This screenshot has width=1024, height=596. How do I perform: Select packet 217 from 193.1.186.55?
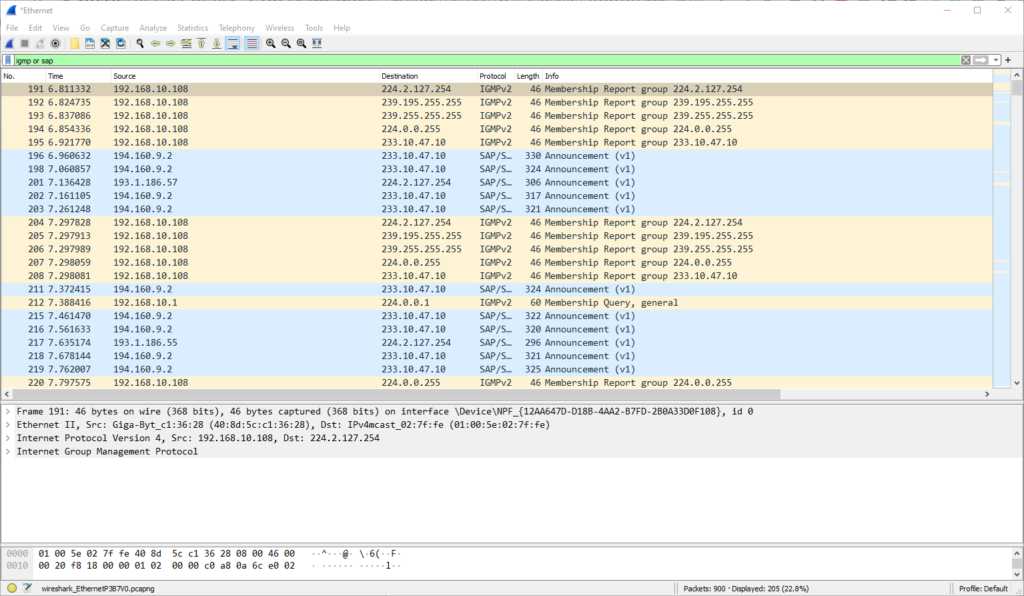497,342
